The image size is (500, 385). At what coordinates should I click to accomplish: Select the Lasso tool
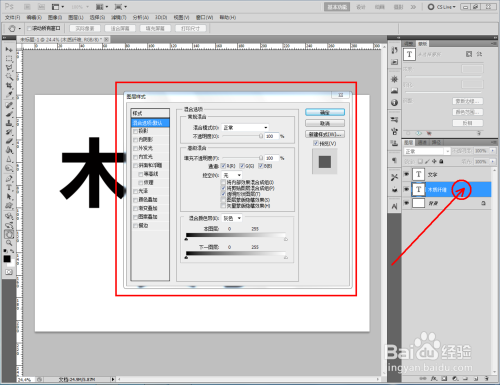pyautogui.click(x=9, y=68)
